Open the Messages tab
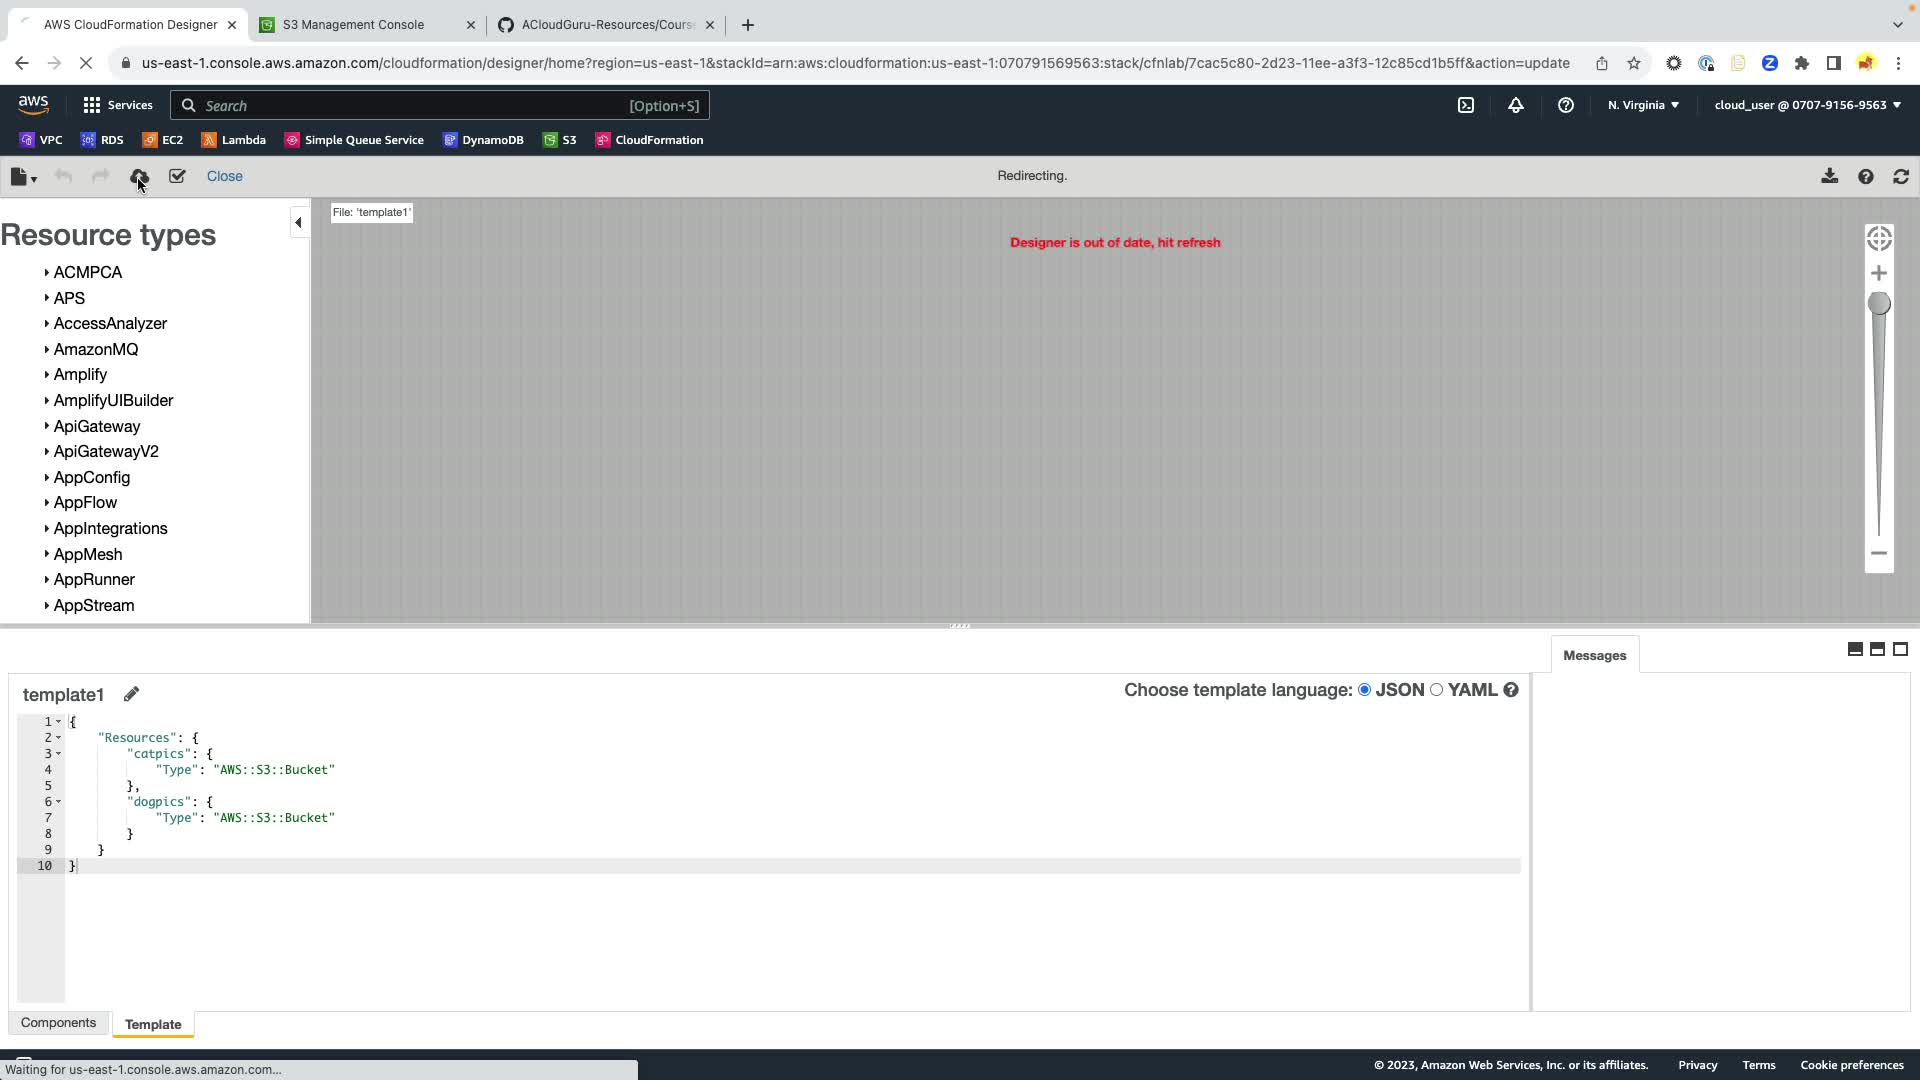 1594,656
